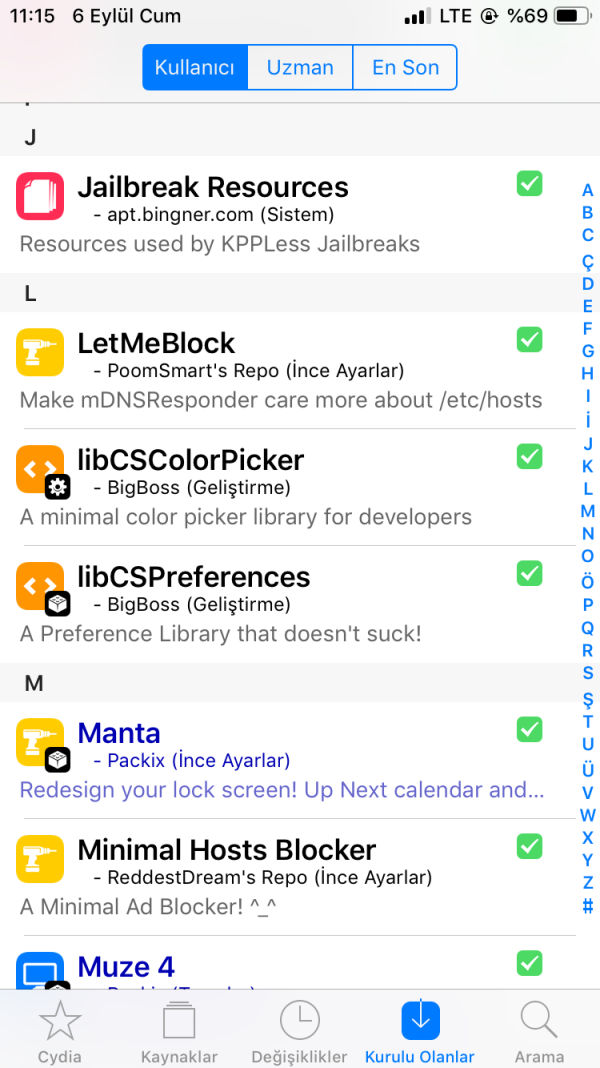Tap the Minimal Hosts Blocker drill icon

[40, 859]
